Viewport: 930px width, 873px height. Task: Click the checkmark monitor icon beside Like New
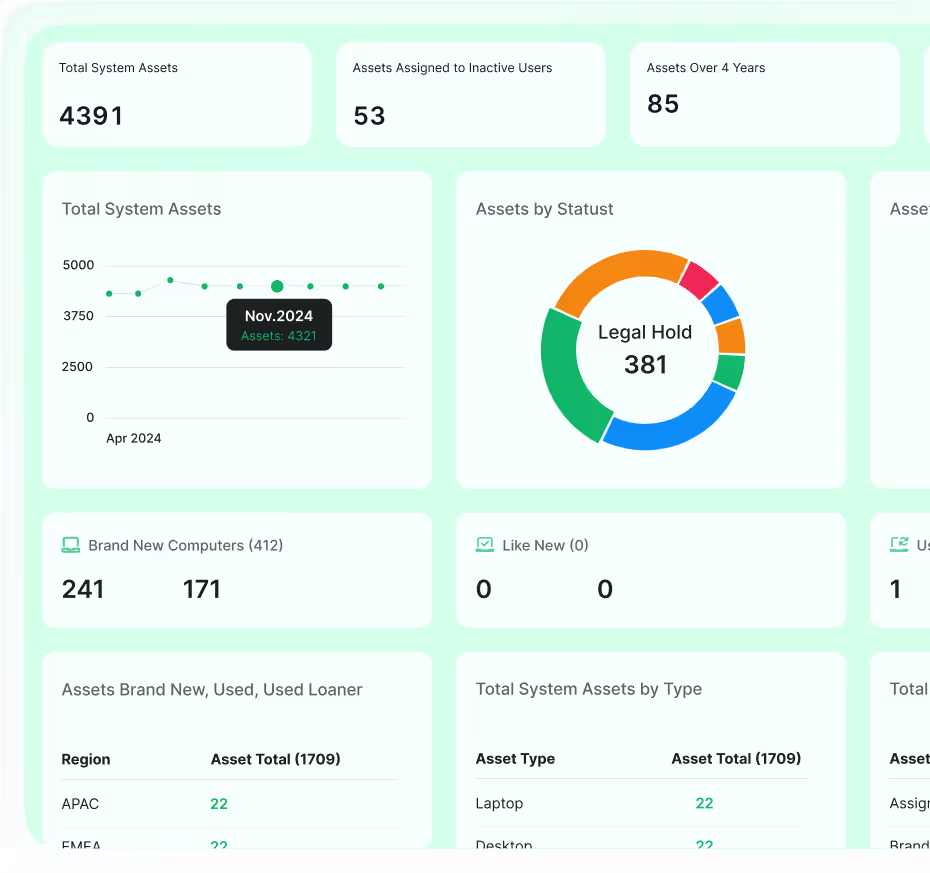[x=485, y=545]
